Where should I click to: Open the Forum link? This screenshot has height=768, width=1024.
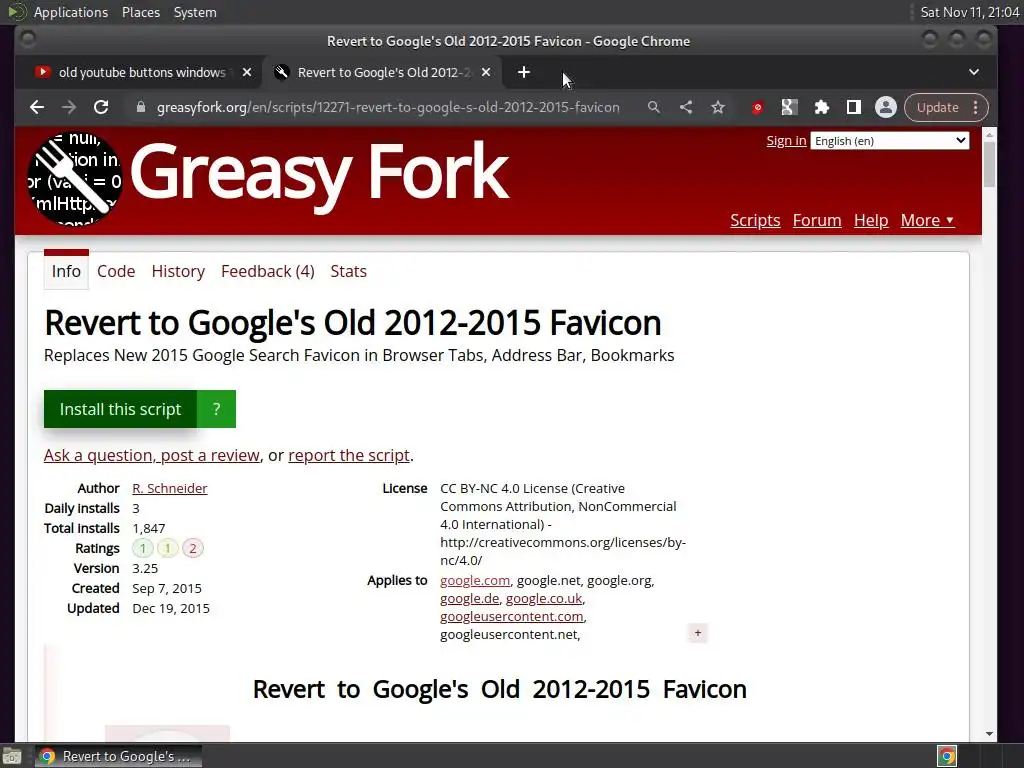click(x=817, y=220)
